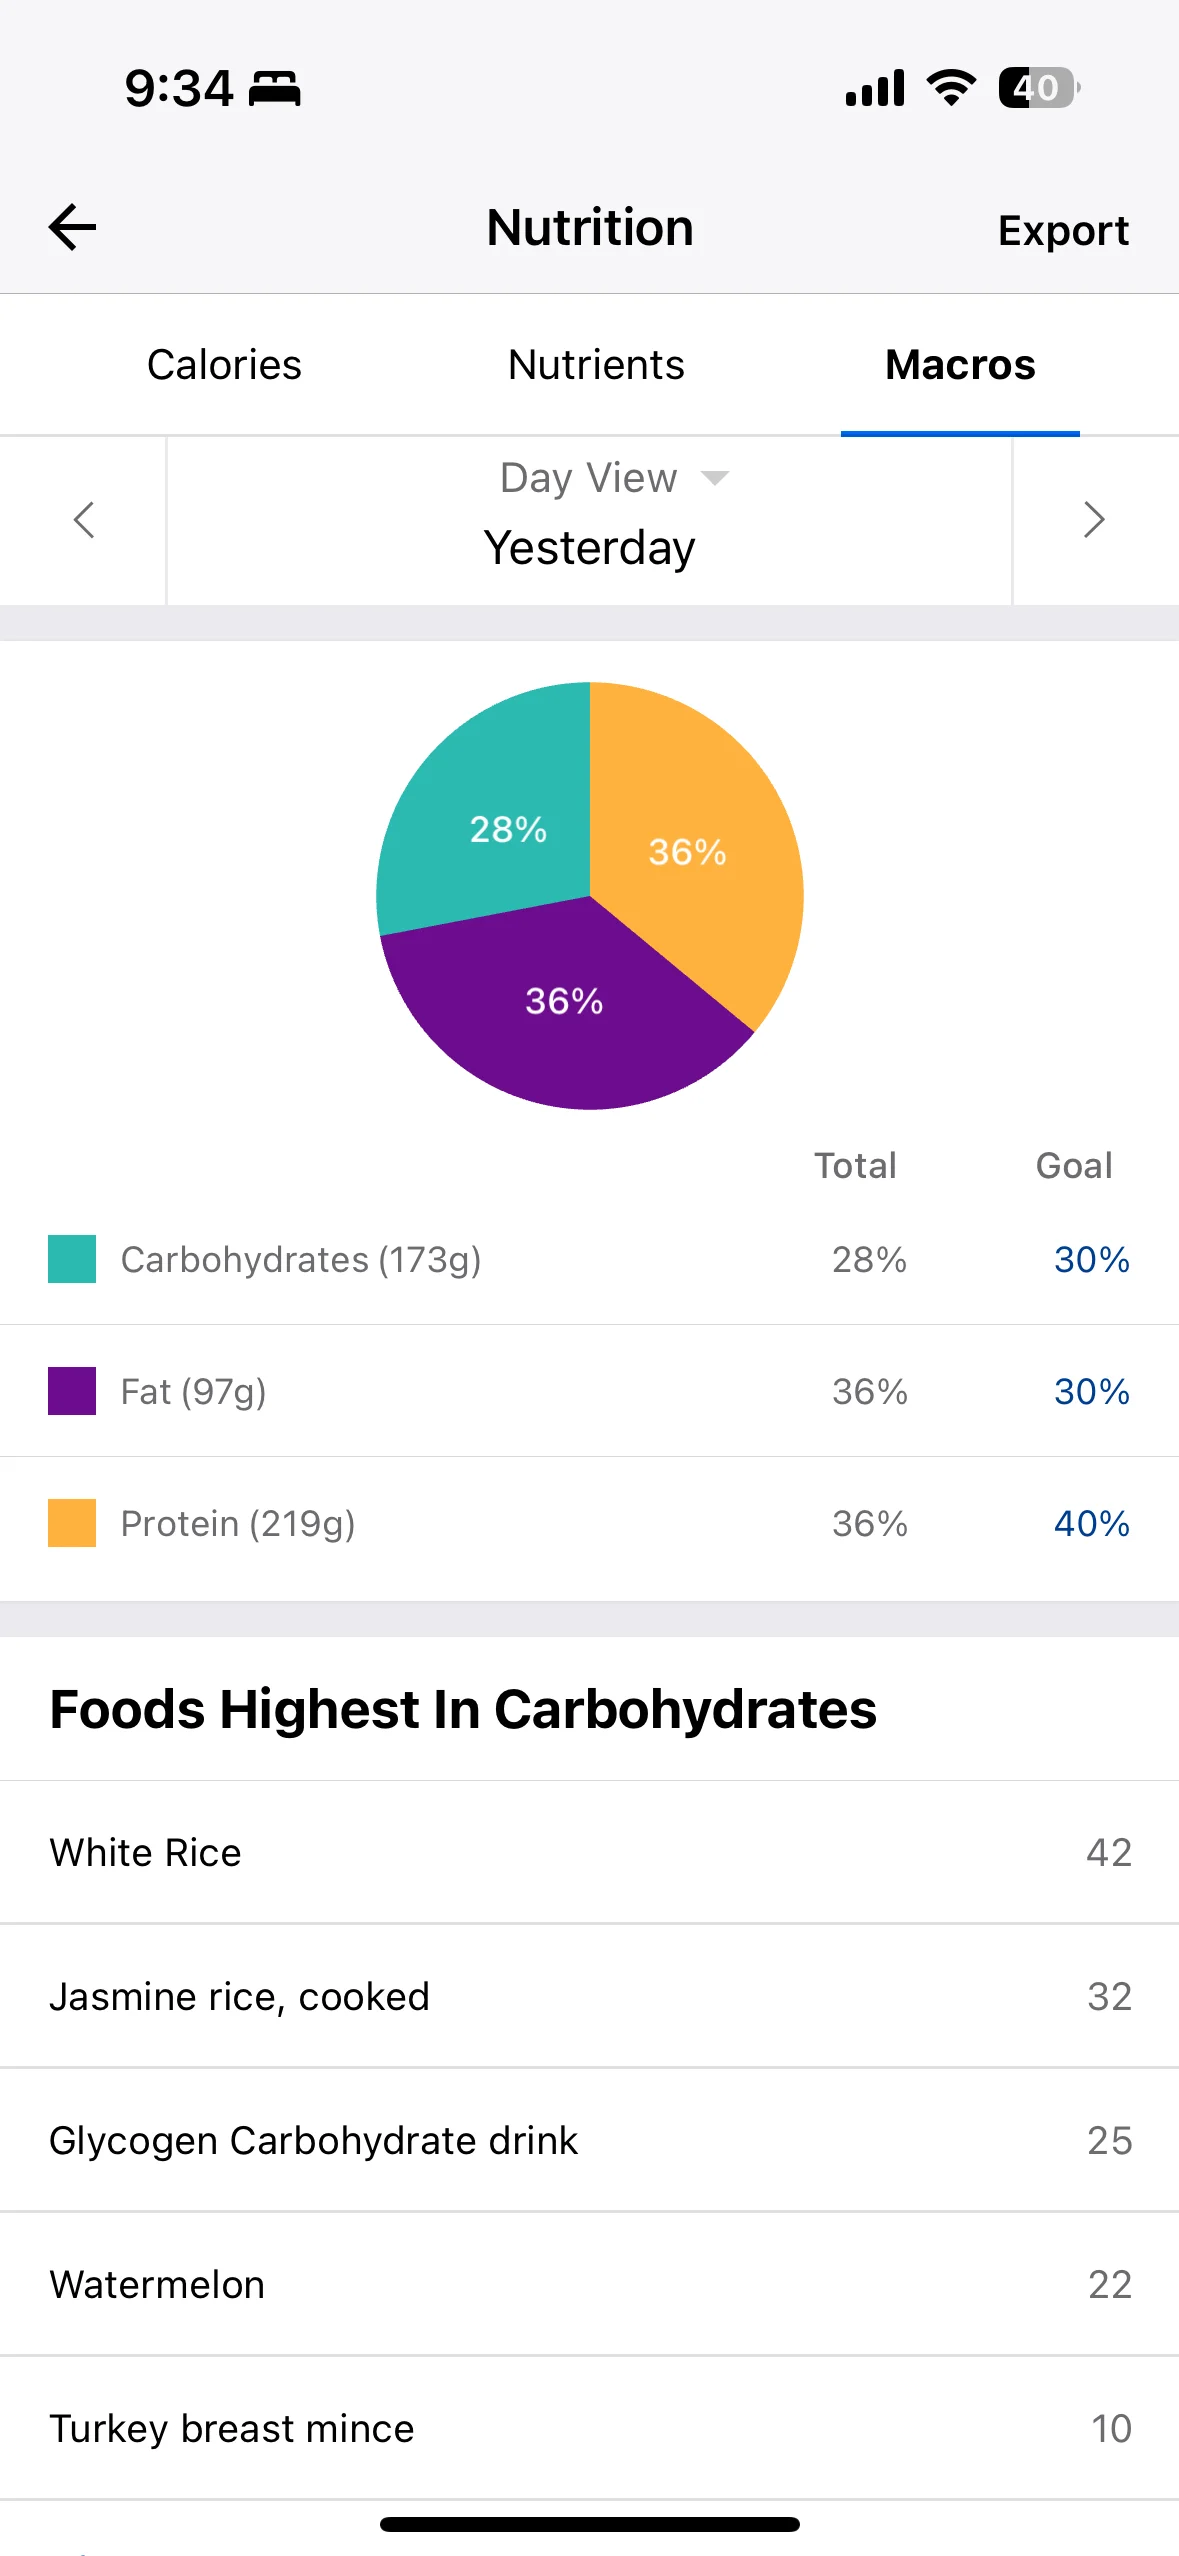Edit the Carbohydrates 30% goal link
The width and height of the screenshot is (1179, 2556).
coord(1091,1260)
